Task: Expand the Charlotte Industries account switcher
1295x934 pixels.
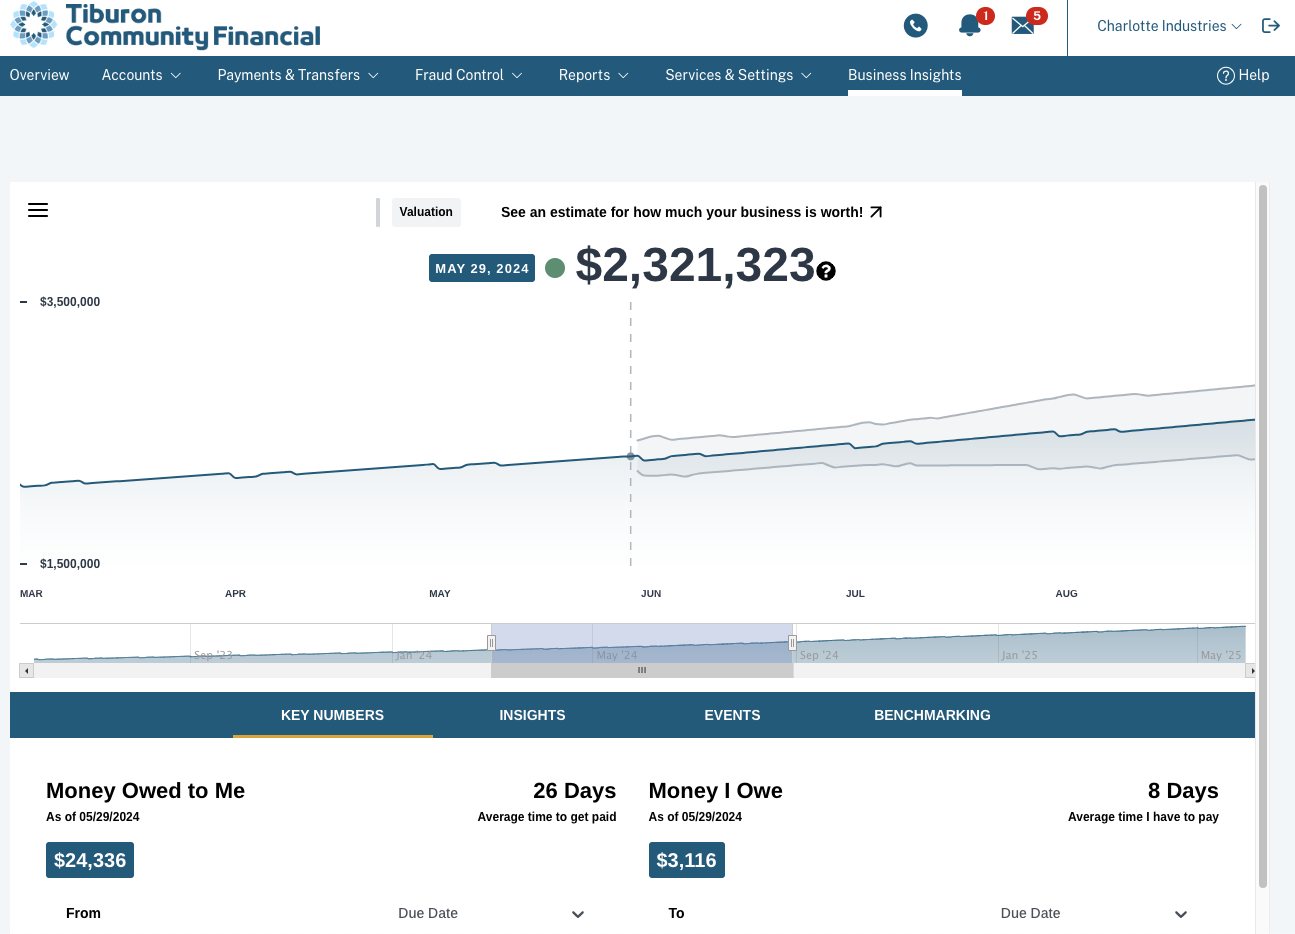Action: pyautogui.click(x=1167, y=25)
